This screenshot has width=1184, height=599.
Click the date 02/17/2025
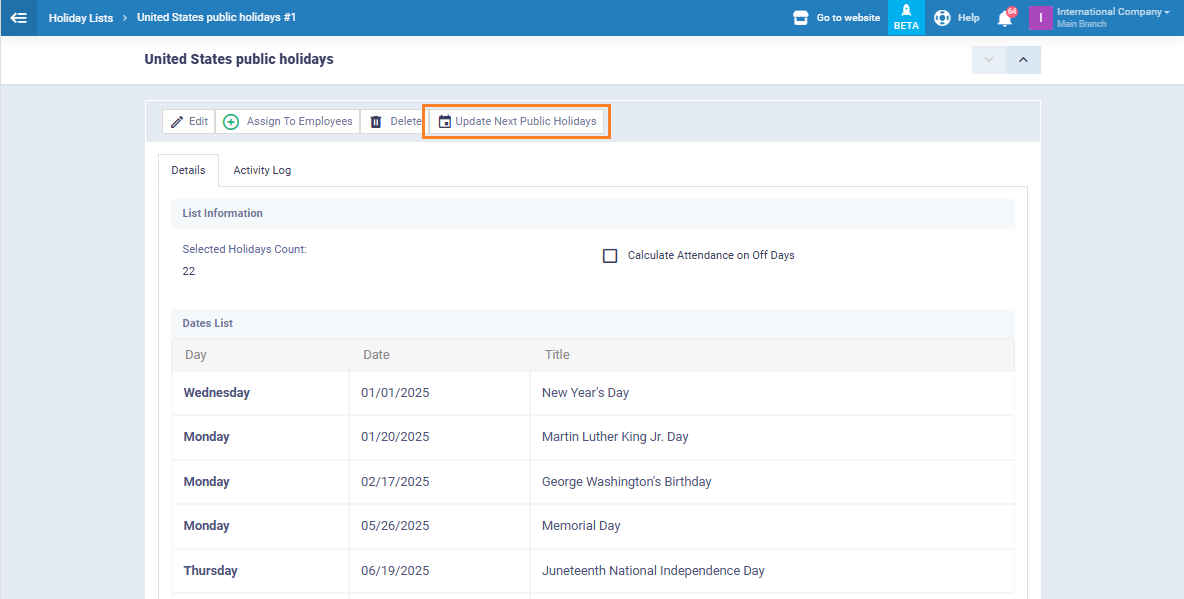click(x=395, y=481)
